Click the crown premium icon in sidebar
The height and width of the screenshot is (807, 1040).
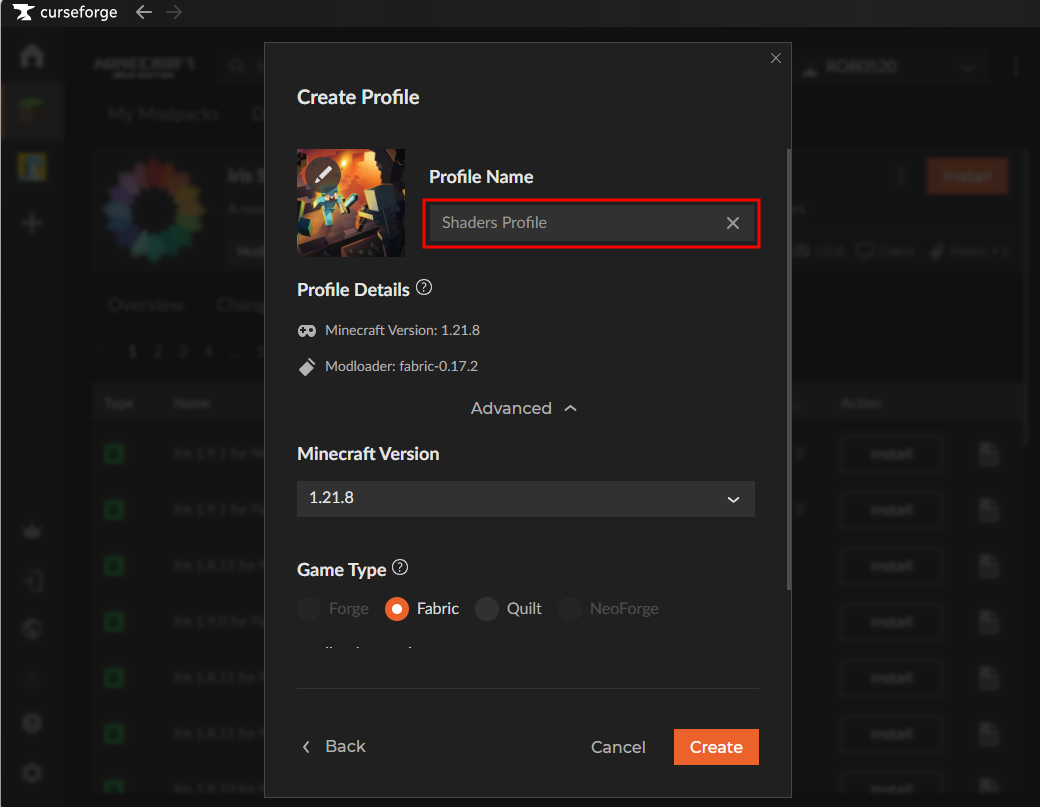32,532
